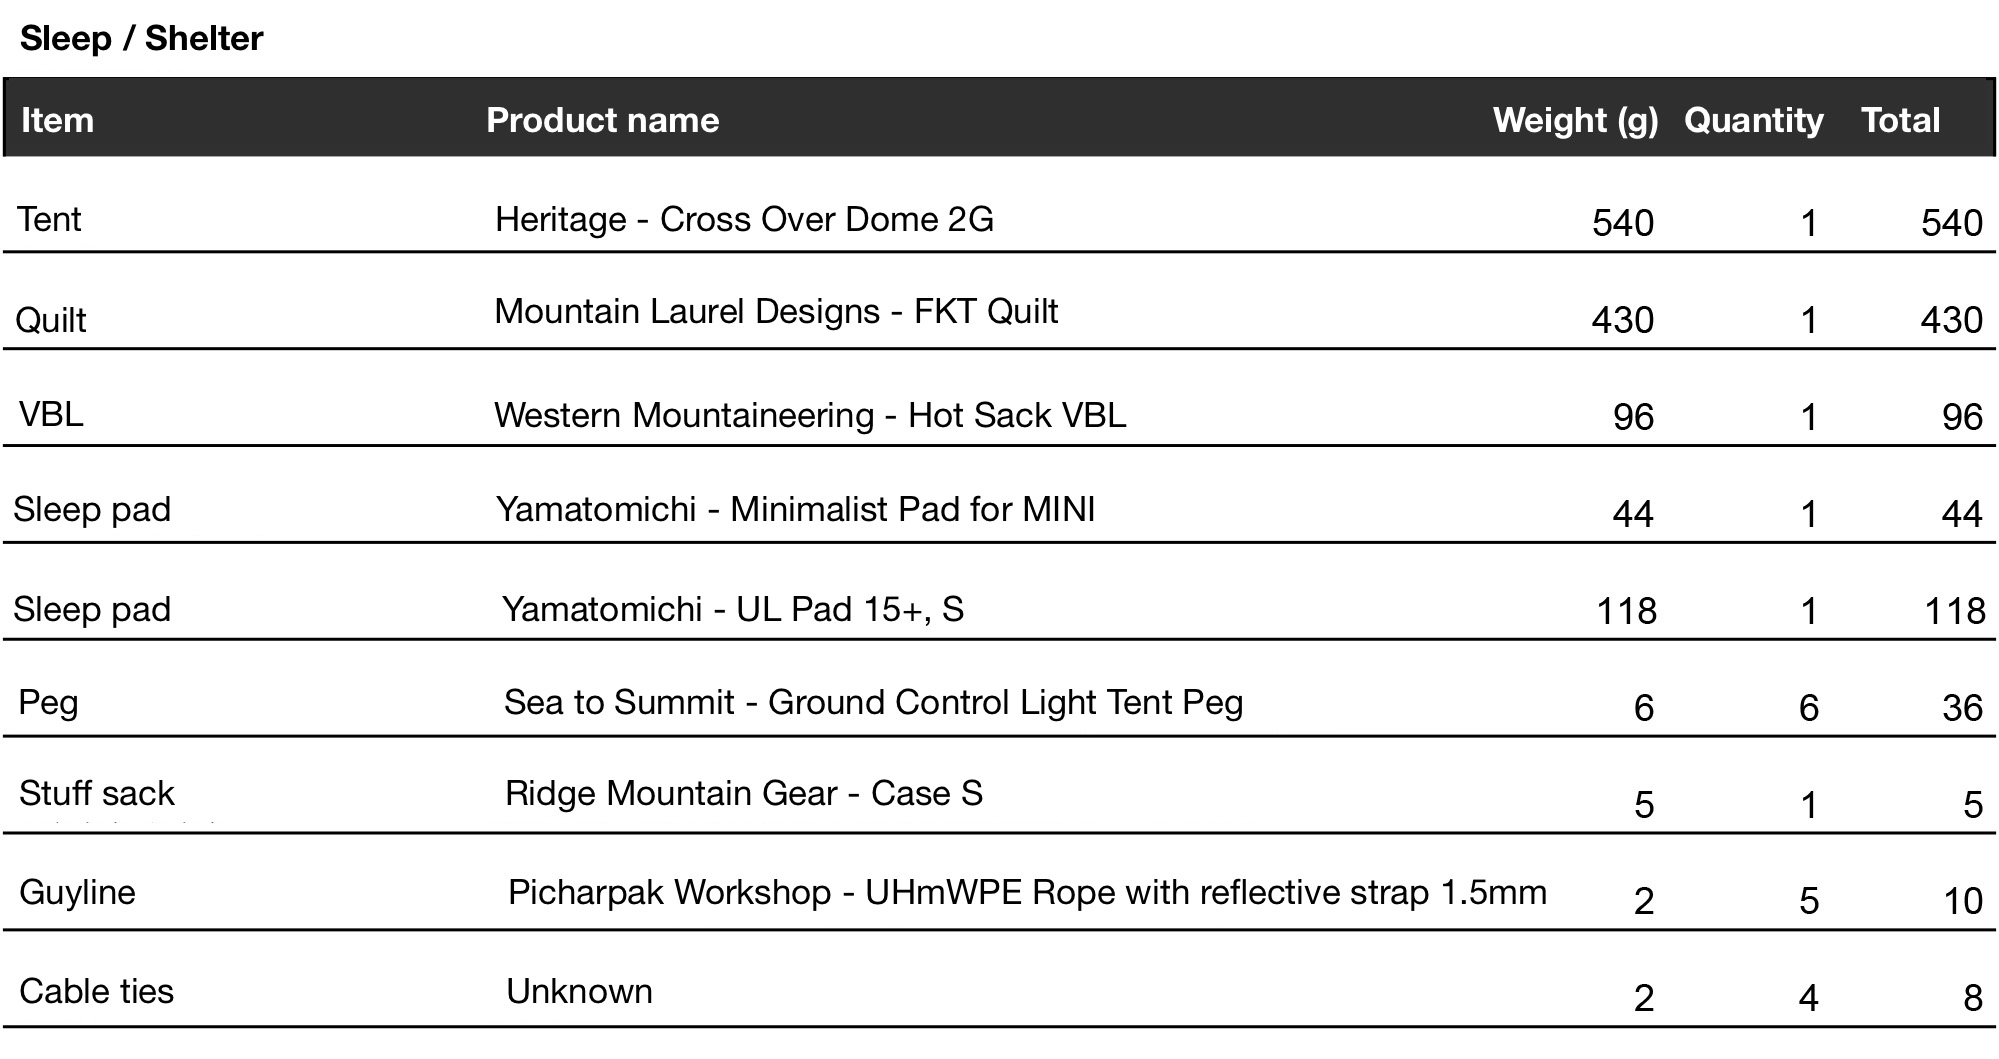Select the Tent item cell

pyautogui.click(x=50, y=219)
